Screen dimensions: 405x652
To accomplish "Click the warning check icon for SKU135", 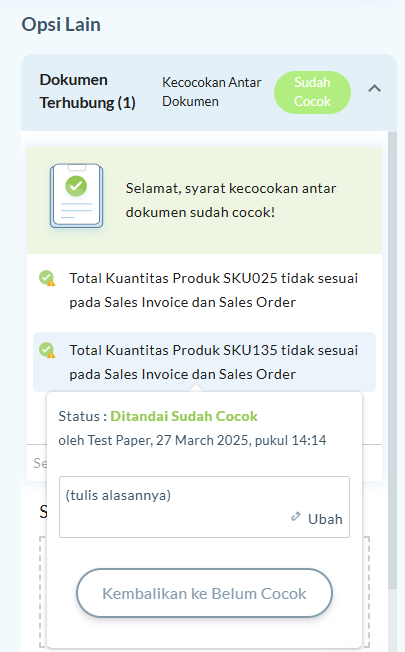I will click(x=47, y=350).
